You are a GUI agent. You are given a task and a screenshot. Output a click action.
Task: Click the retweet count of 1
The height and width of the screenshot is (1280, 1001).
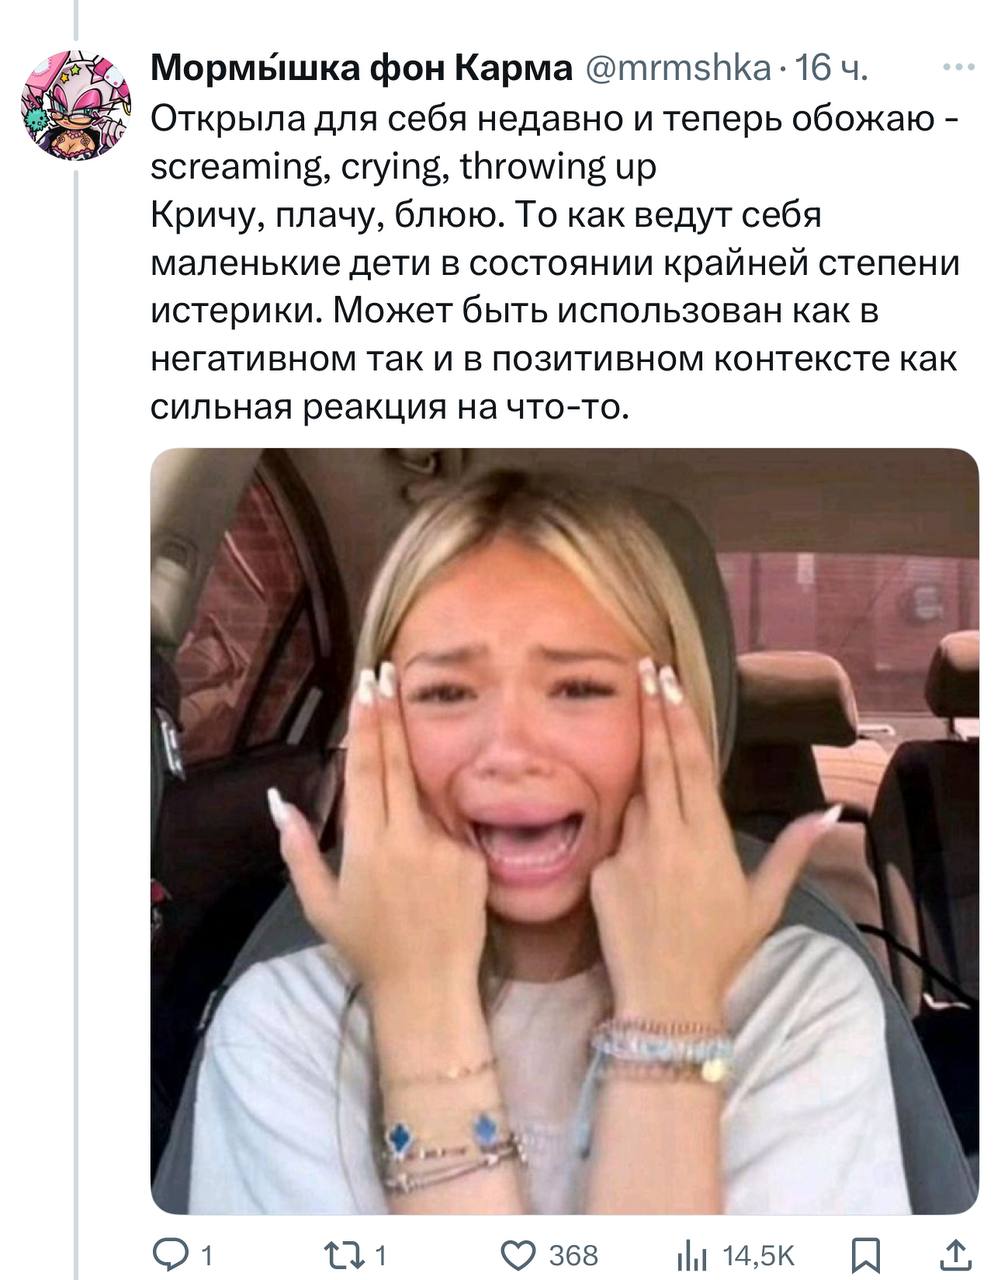point(381,1256)
